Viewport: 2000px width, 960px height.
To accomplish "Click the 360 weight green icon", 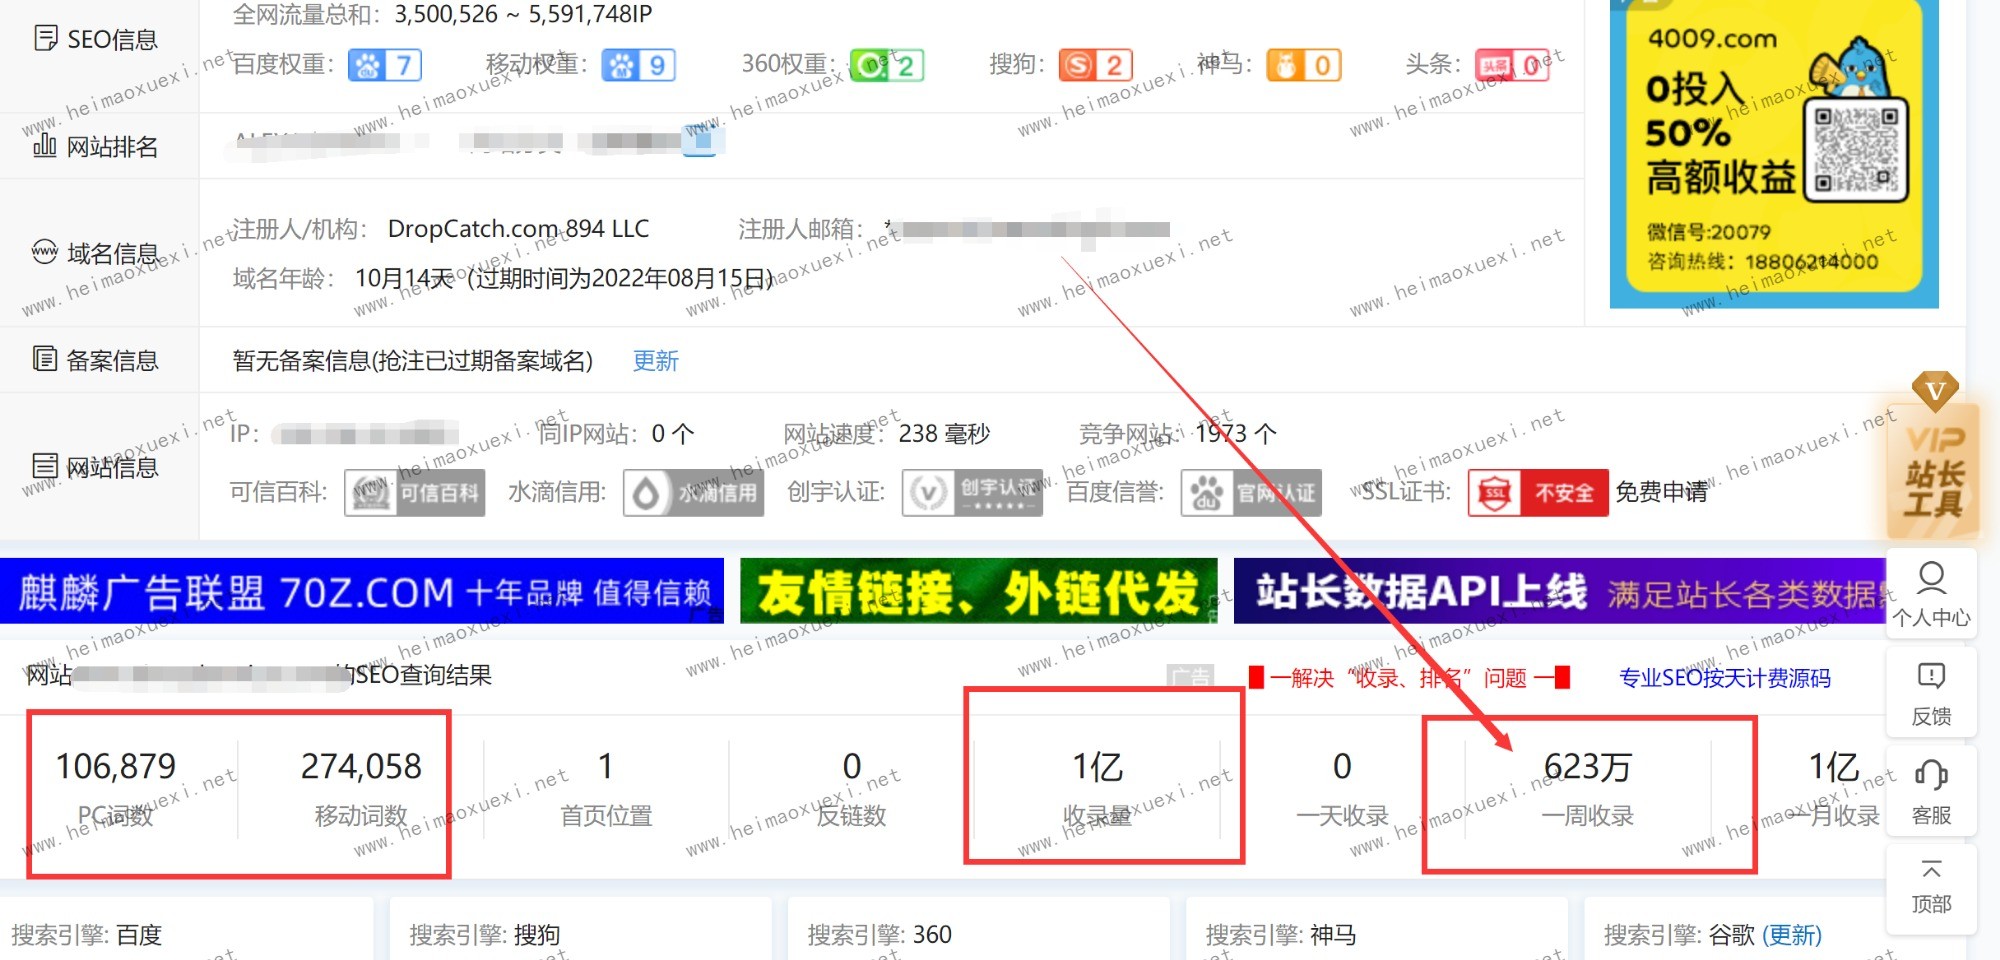I will click(x=868, y=66).
